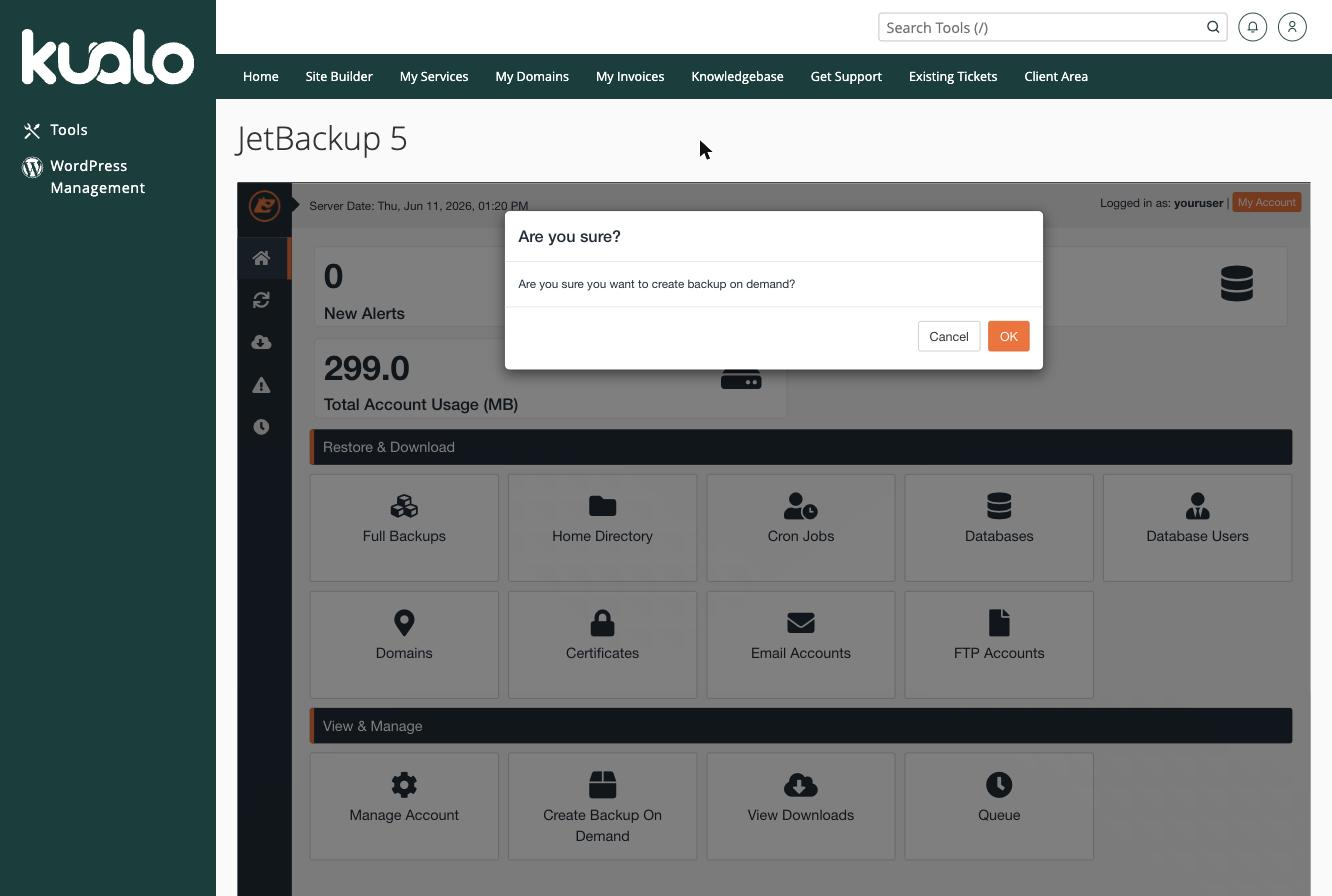Click the 'Are you sure?' dialog title
Viewport: 1332px width, 896px height.
[569, 236]
